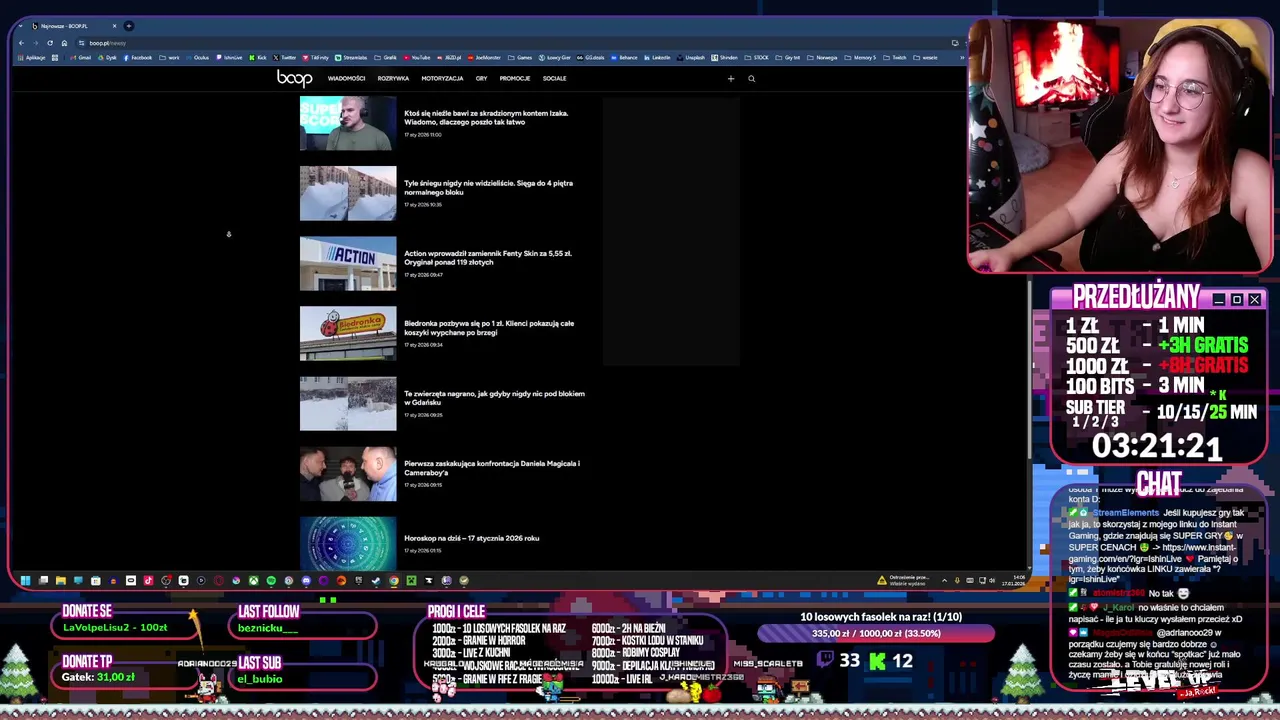Viewport: 1280px width, 720px height.
Task: Open article about animals recorded in Gdańsk
Action: coord(494,398)
